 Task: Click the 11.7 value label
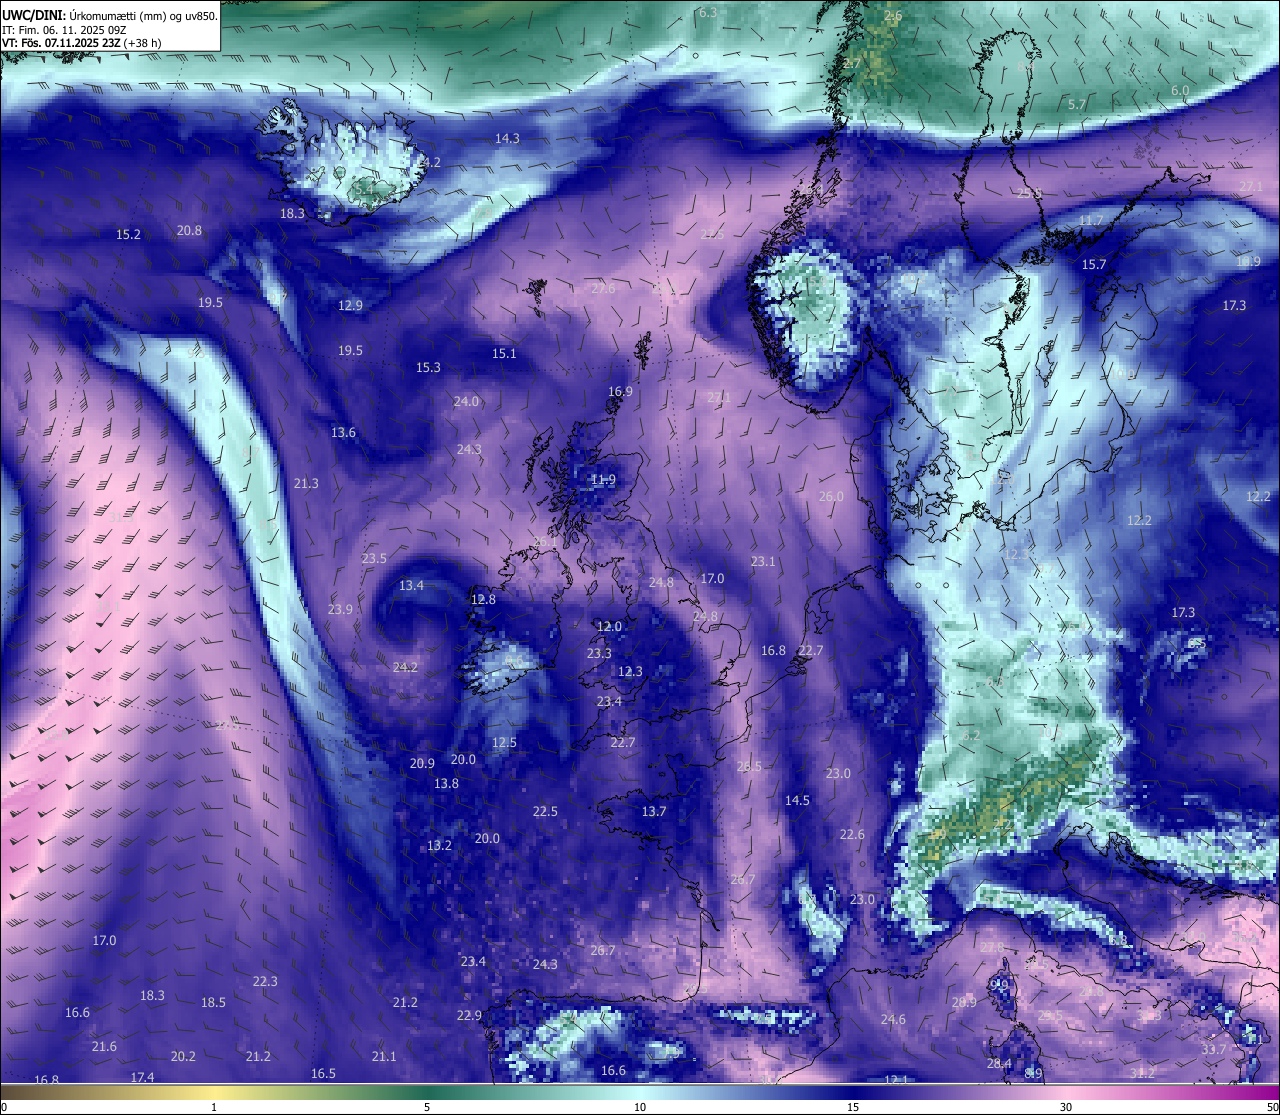tap(1091, 220)
